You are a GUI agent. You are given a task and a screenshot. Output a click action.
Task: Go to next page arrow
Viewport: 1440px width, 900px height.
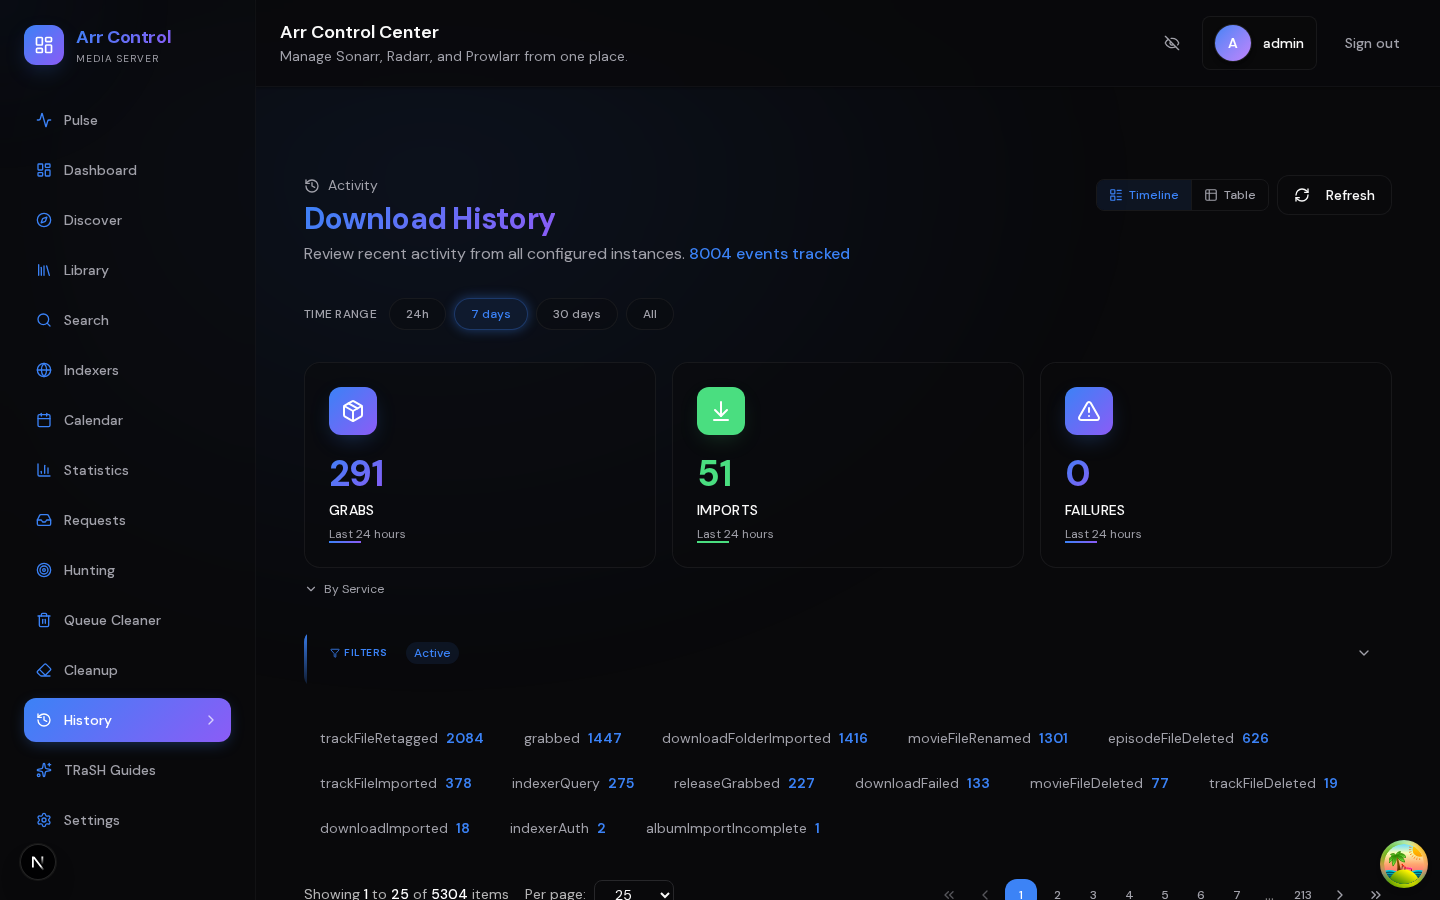tap(1340, 894)
